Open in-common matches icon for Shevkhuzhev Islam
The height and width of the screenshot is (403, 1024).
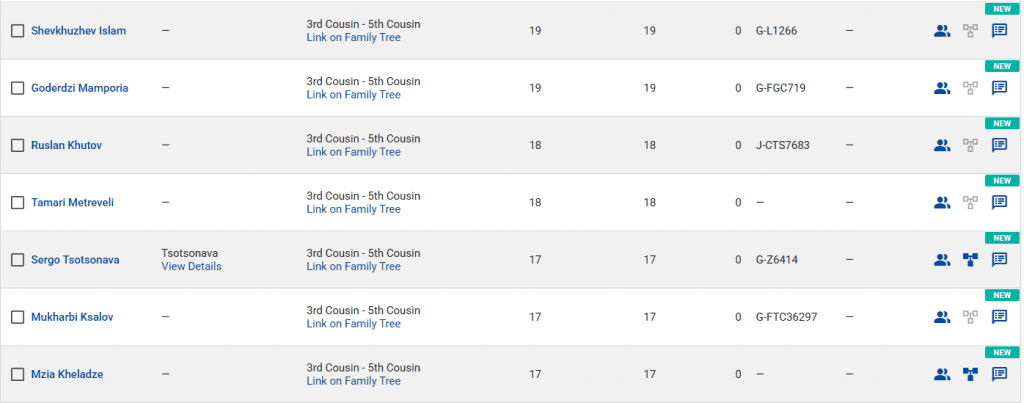pos(941,31)
